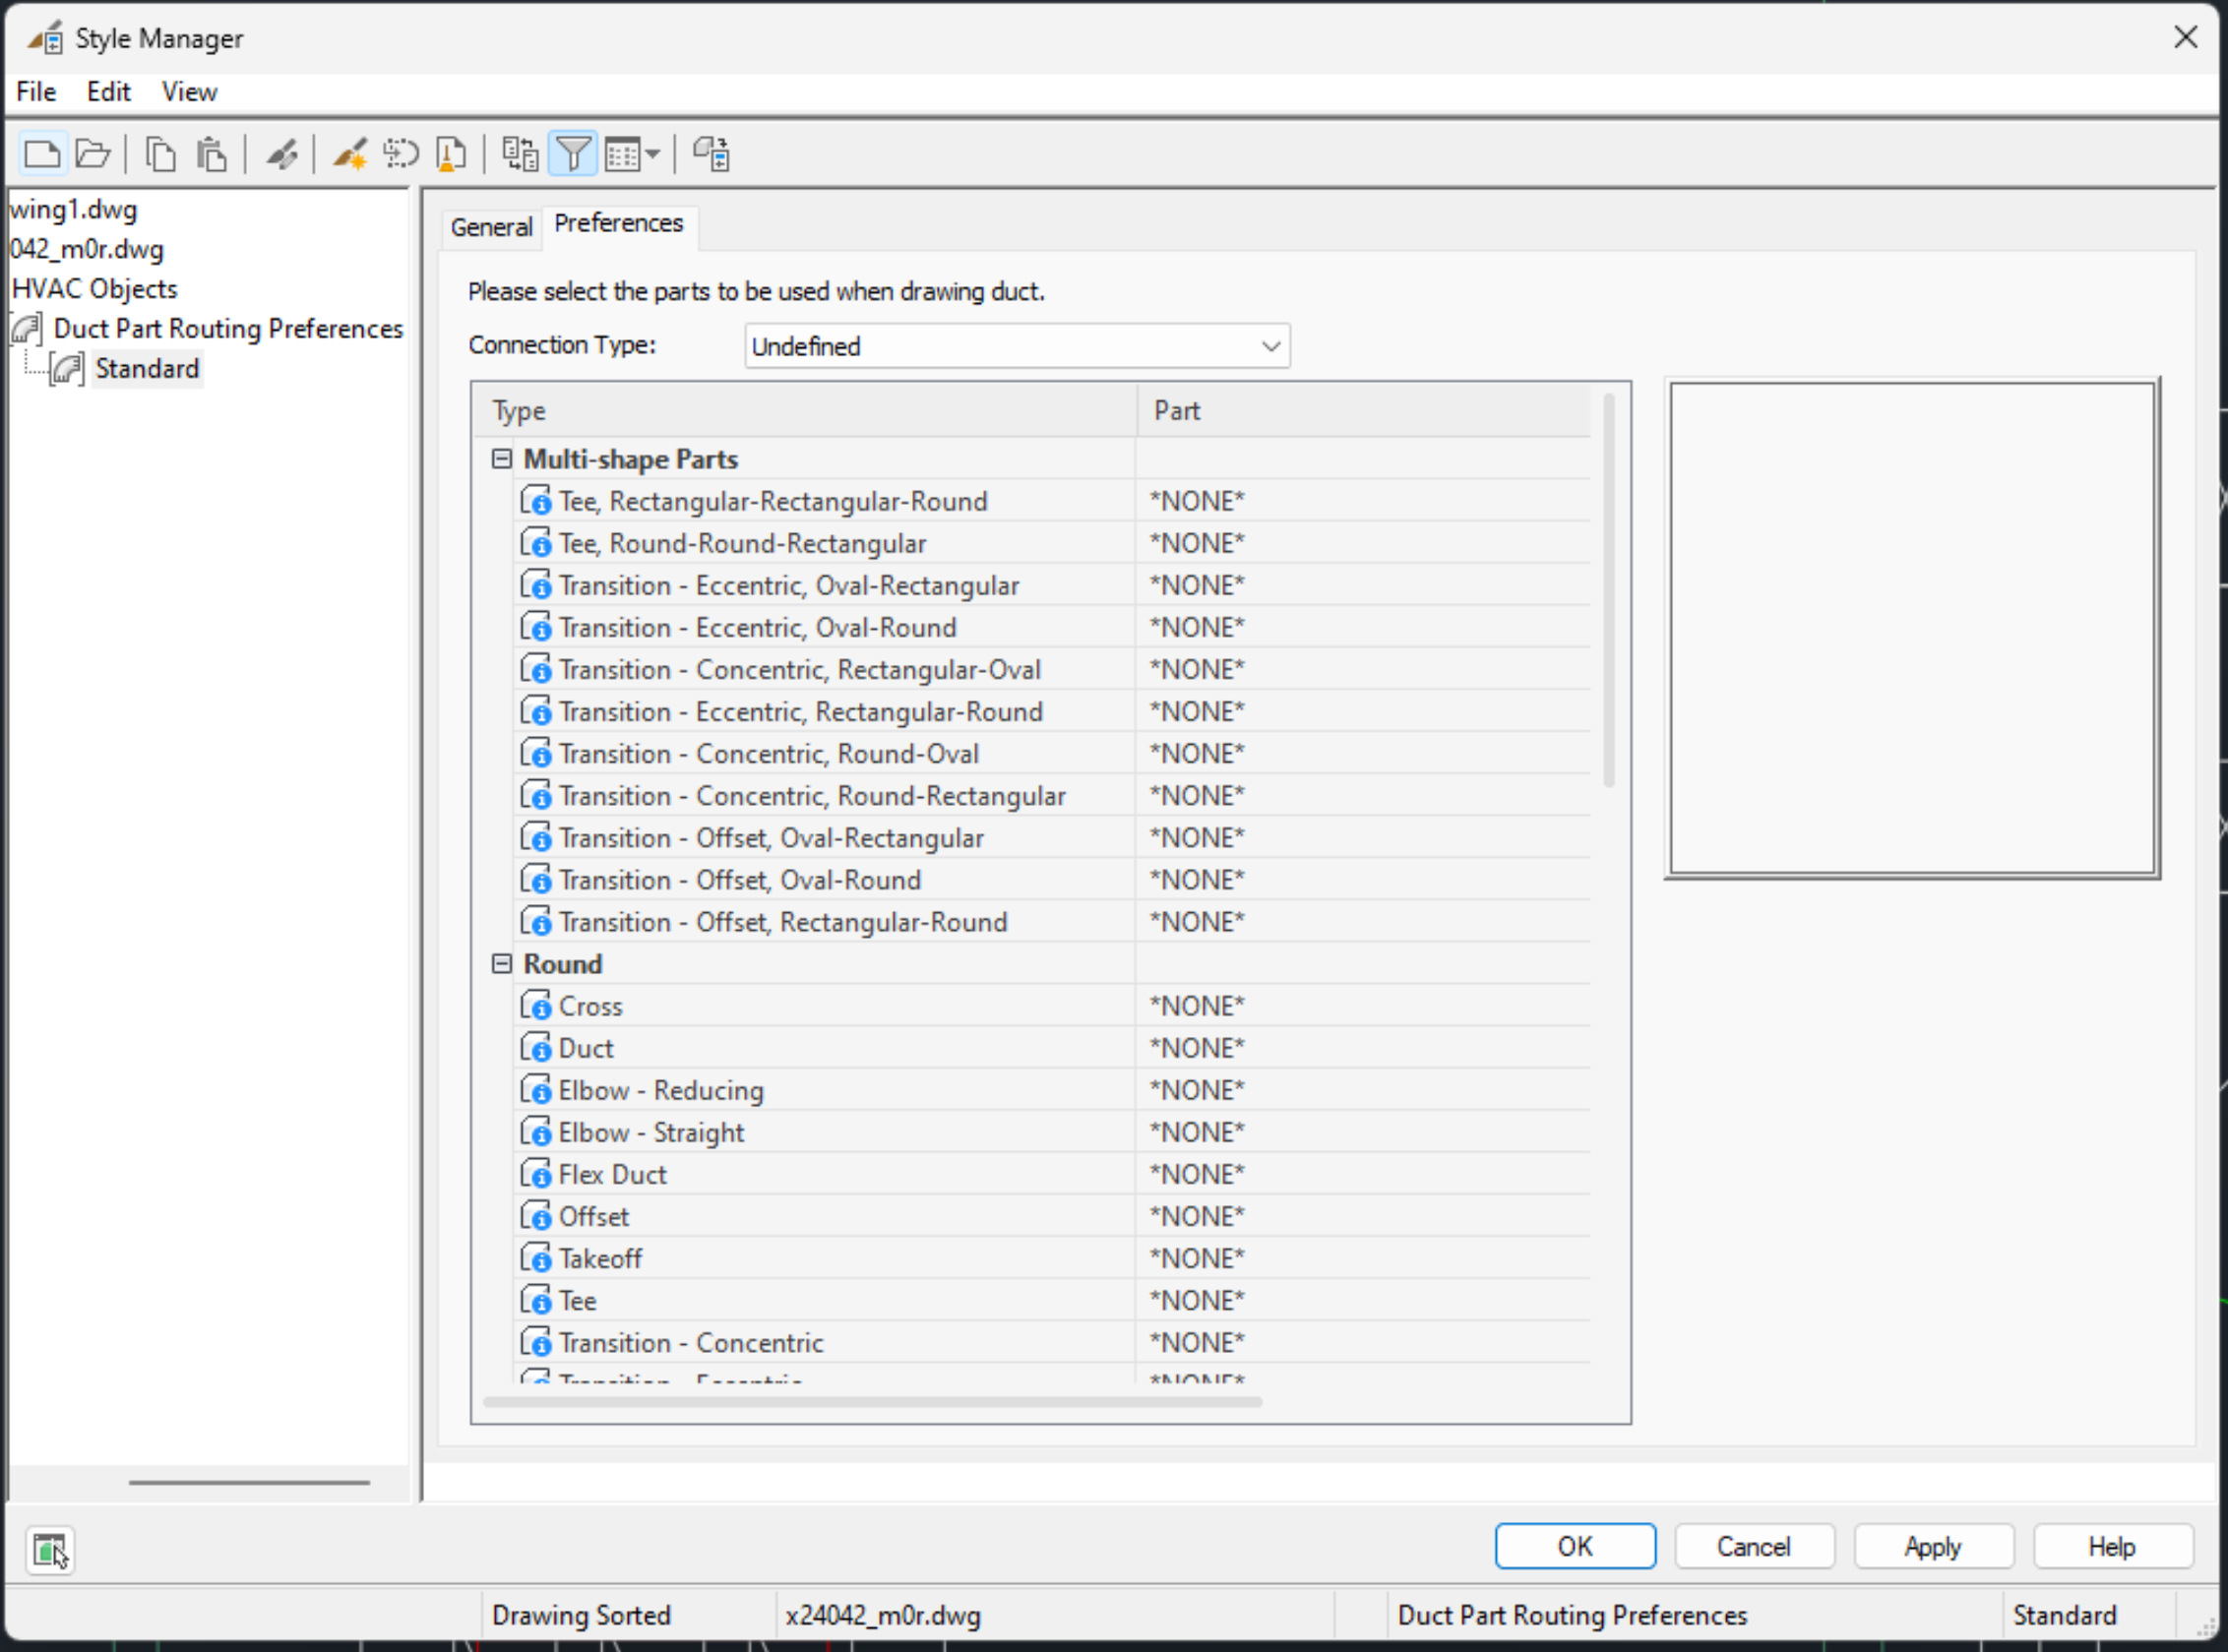
Task: Click the Inline Edit Toggle icon
Action: (711, 154)
